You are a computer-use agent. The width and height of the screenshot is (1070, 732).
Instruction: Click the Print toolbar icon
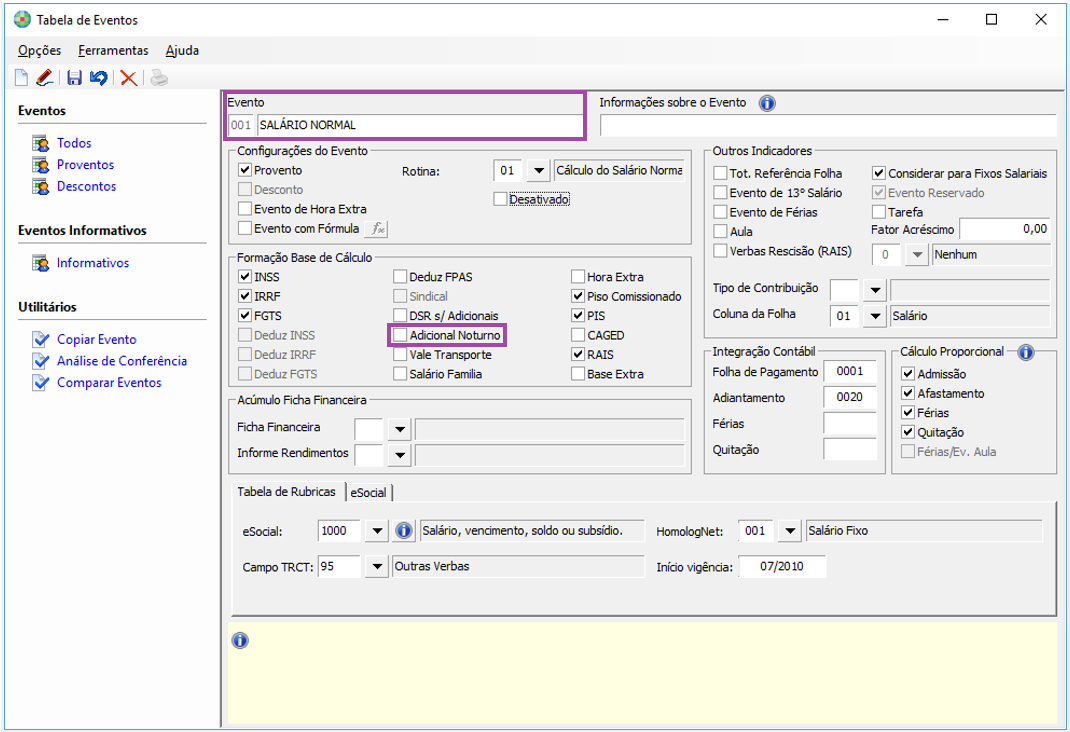[158, 78]
